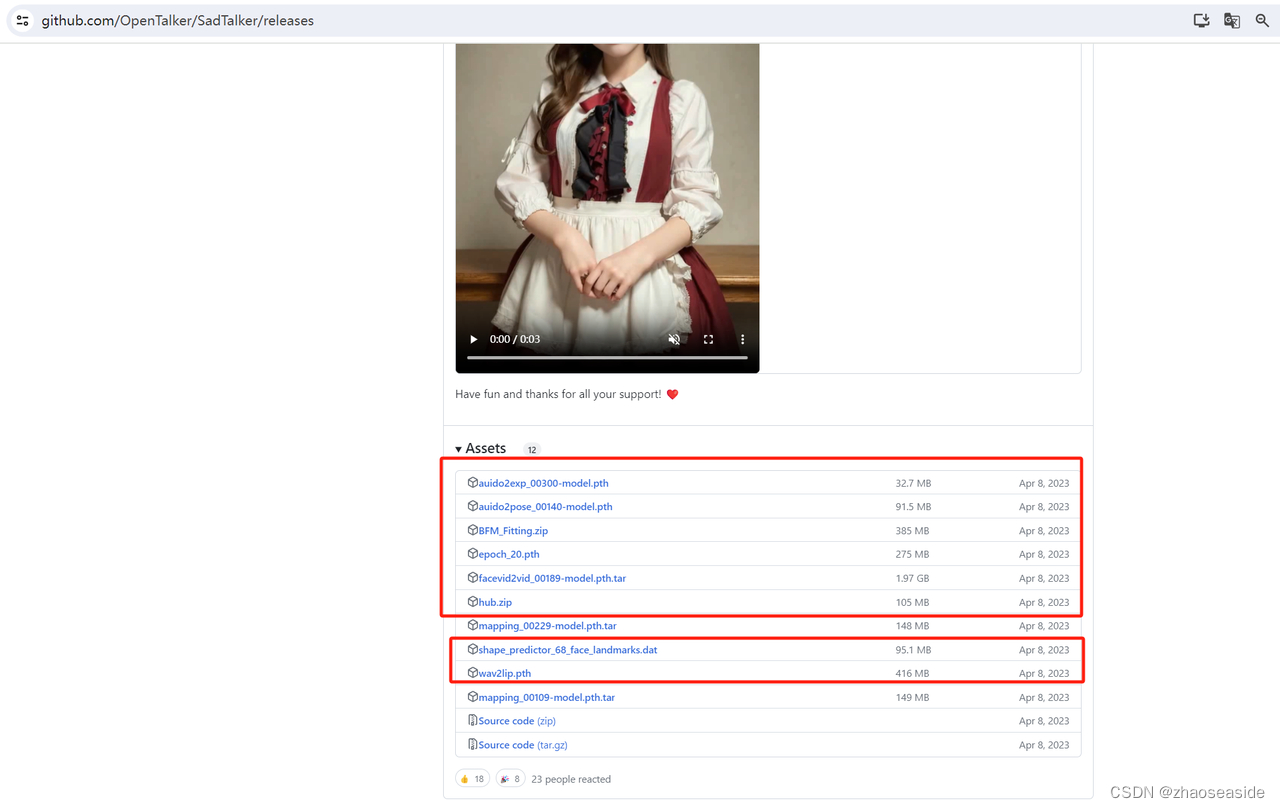Click the 32.7 MB size of auido2exp model
Screen dimensions: 1280x808
913,483
